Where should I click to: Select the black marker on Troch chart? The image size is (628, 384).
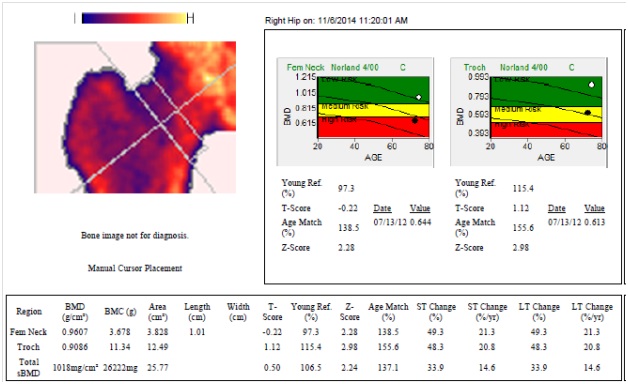click(x=588, y=113)
